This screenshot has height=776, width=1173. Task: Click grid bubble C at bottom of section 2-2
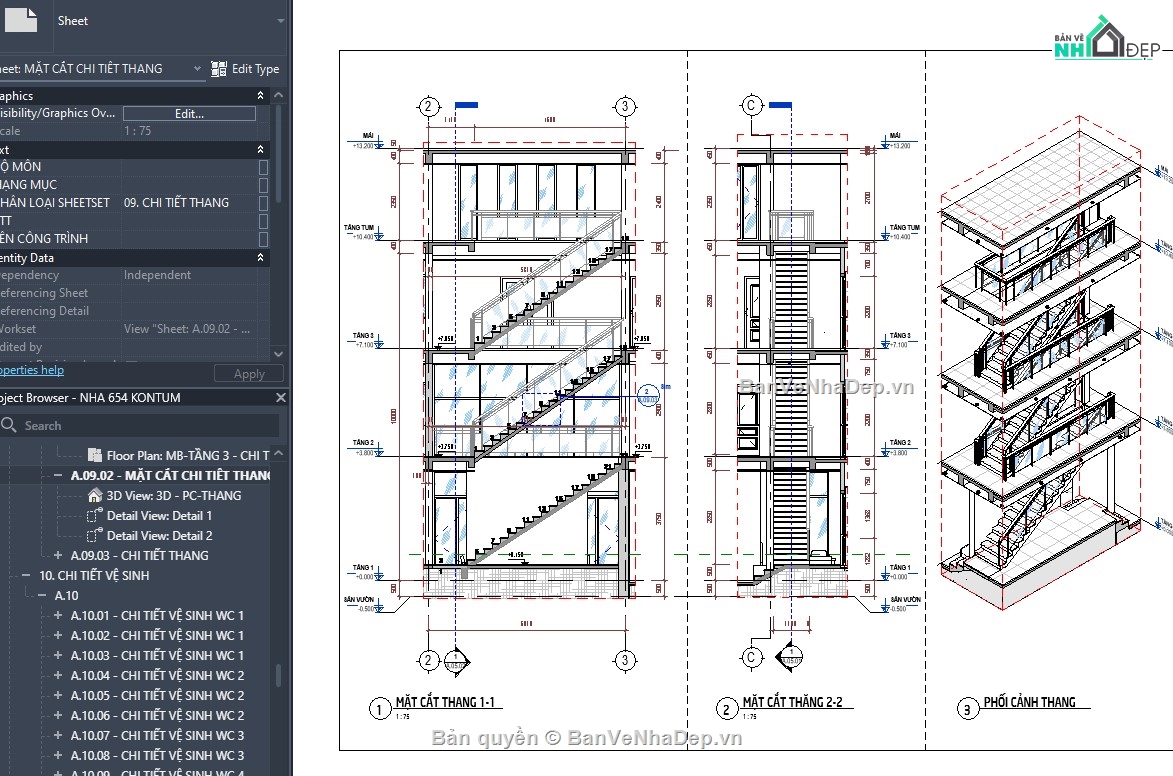pos(751,657)
